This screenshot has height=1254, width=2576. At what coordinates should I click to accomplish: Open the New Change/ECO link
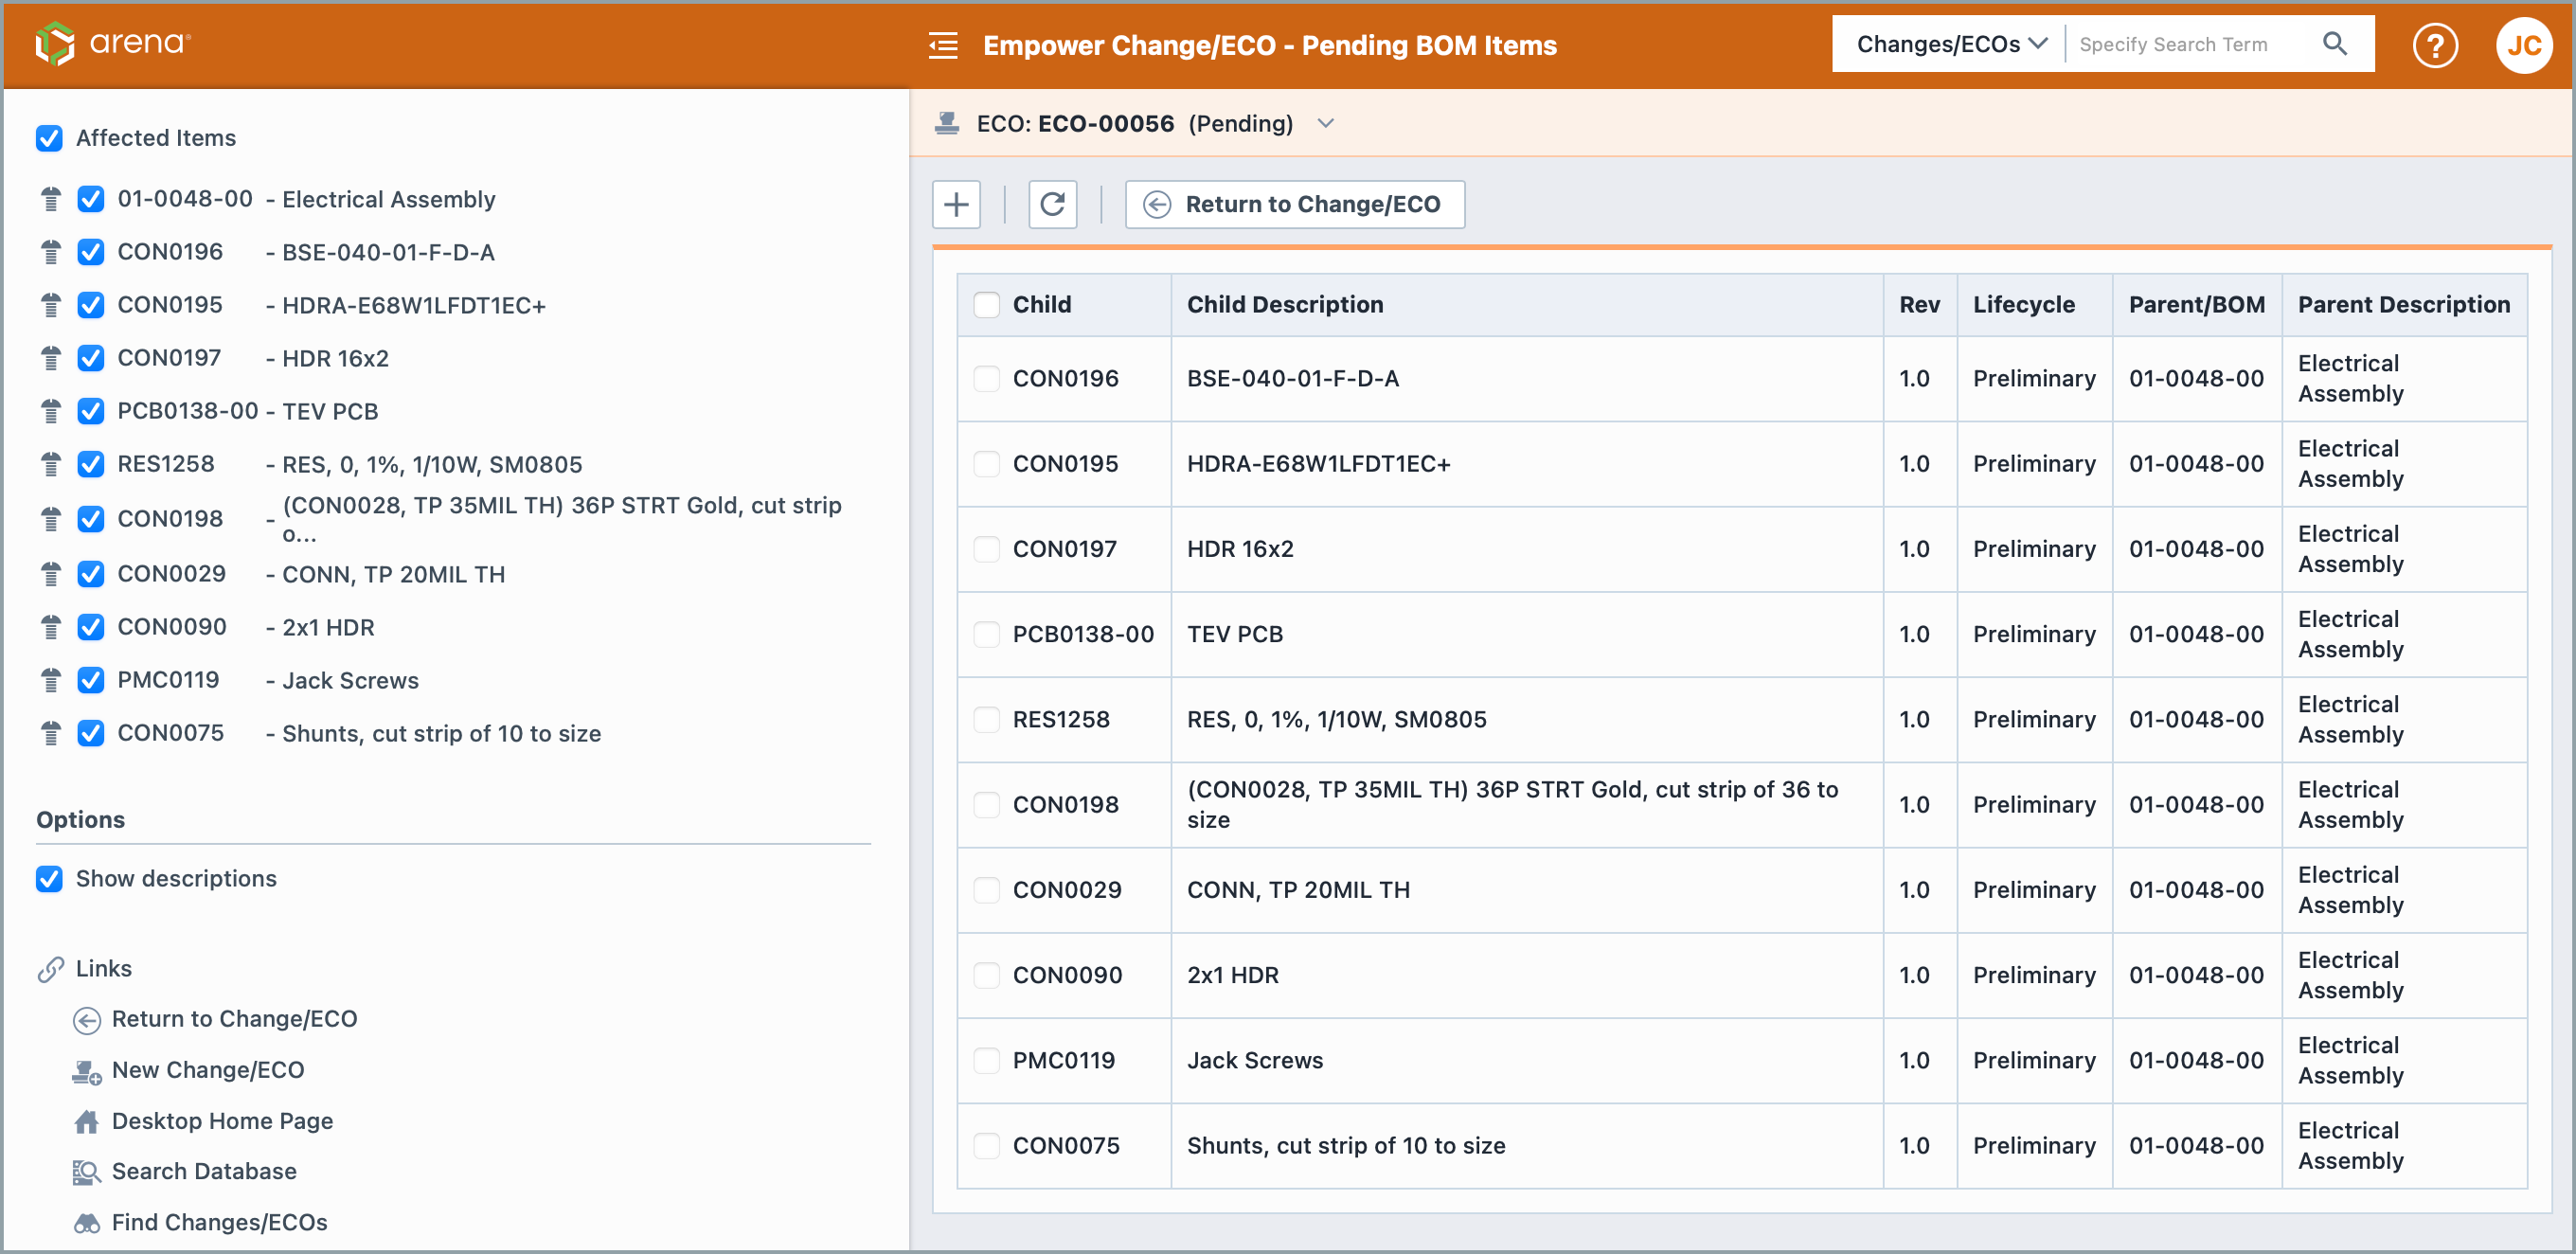pos(208,1070)
